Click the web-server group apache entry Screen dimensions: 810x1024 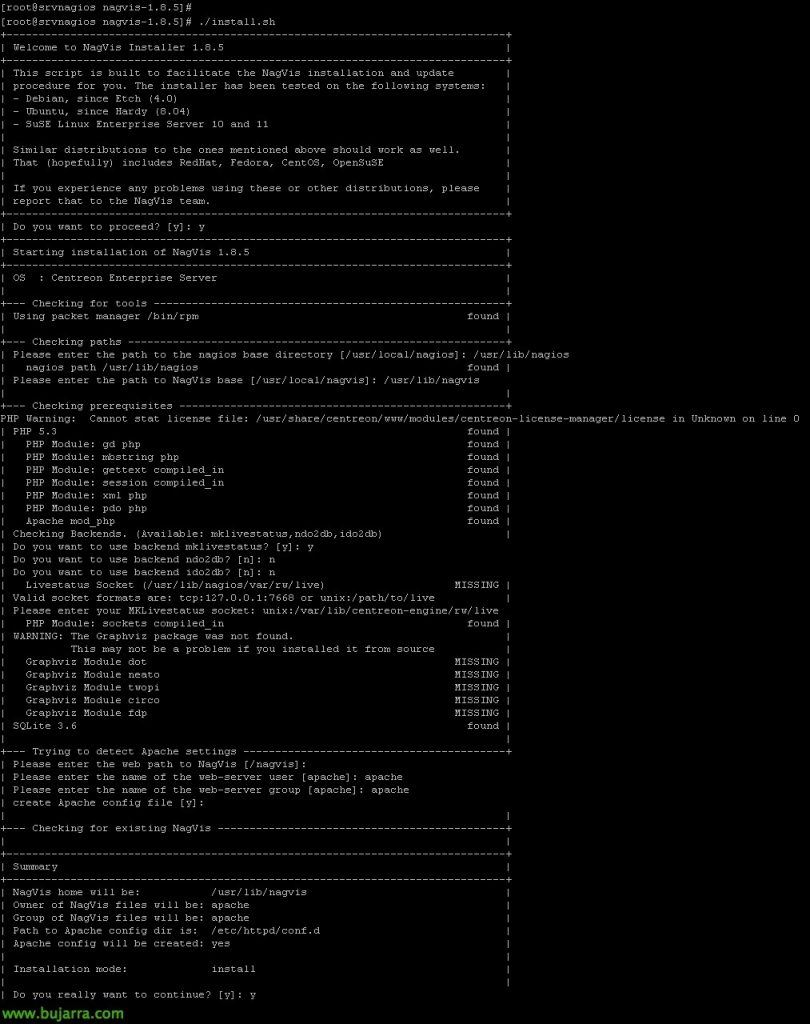(390, 790)
